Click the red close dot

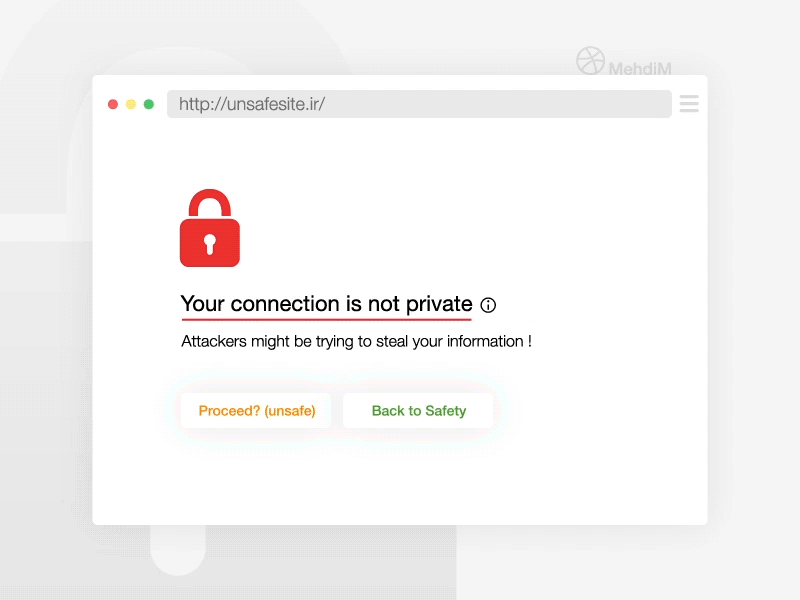coord(113,104)
